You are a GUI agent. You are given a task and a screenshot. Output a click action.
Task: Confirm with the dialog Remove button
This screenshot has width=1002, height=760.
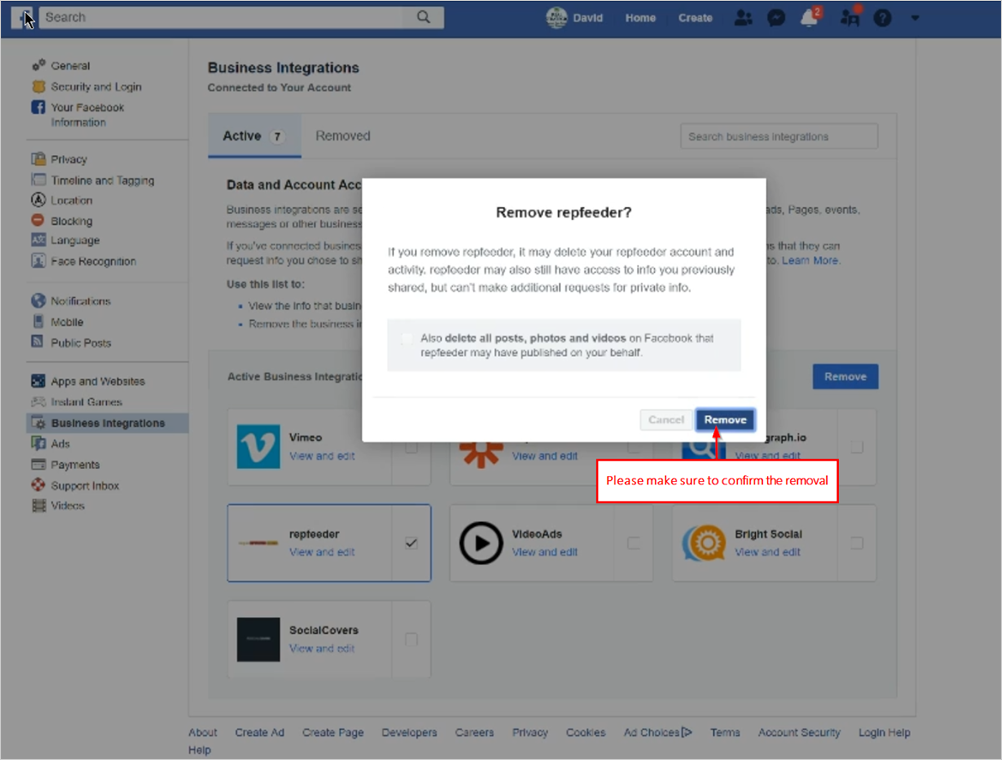725,420
